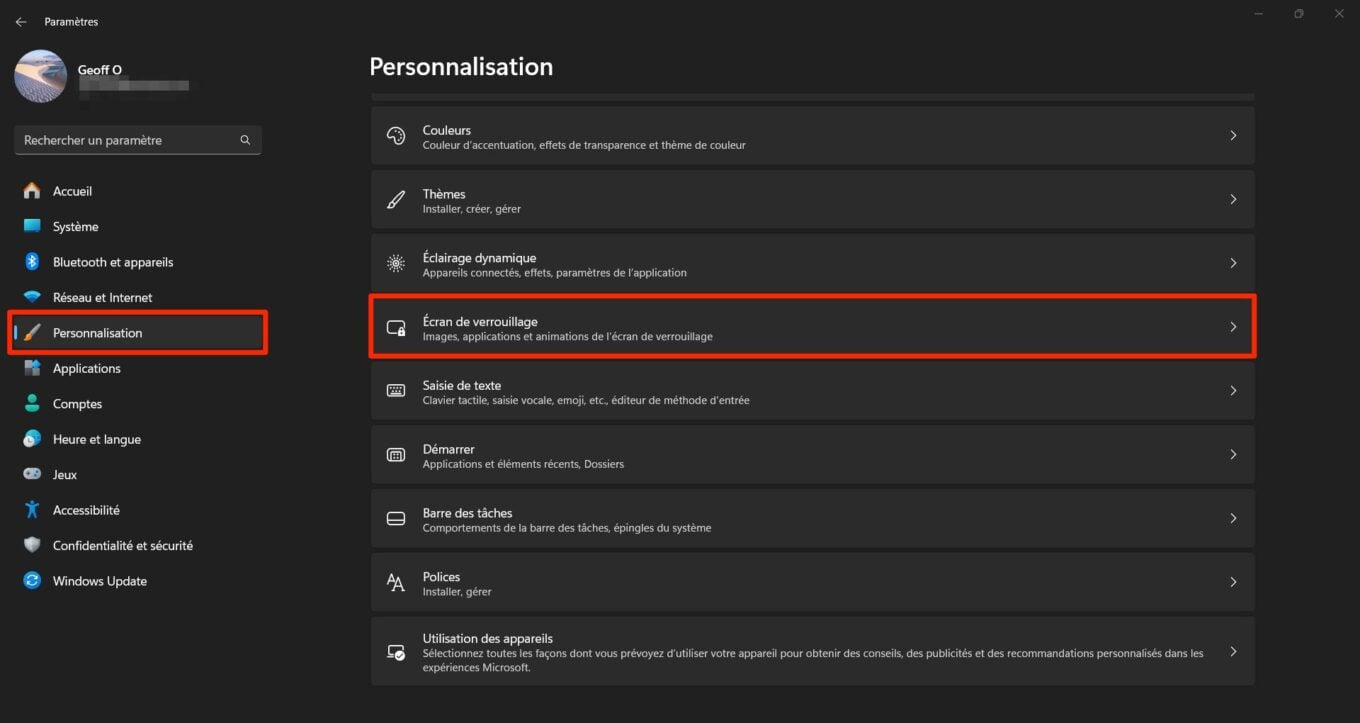Screen dimensions: 1360x723
Task: Open Accueil in the sidebar
Action: pos(72,191)
